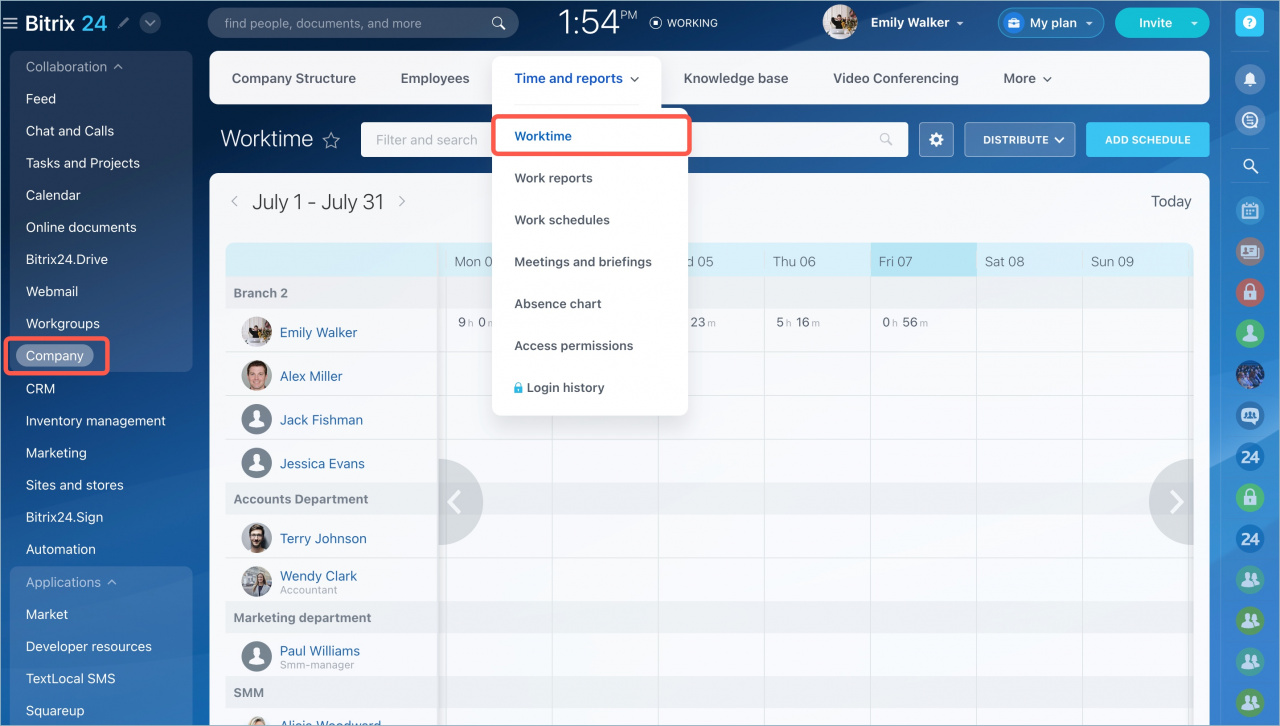Collapse the Applications section

71,582
